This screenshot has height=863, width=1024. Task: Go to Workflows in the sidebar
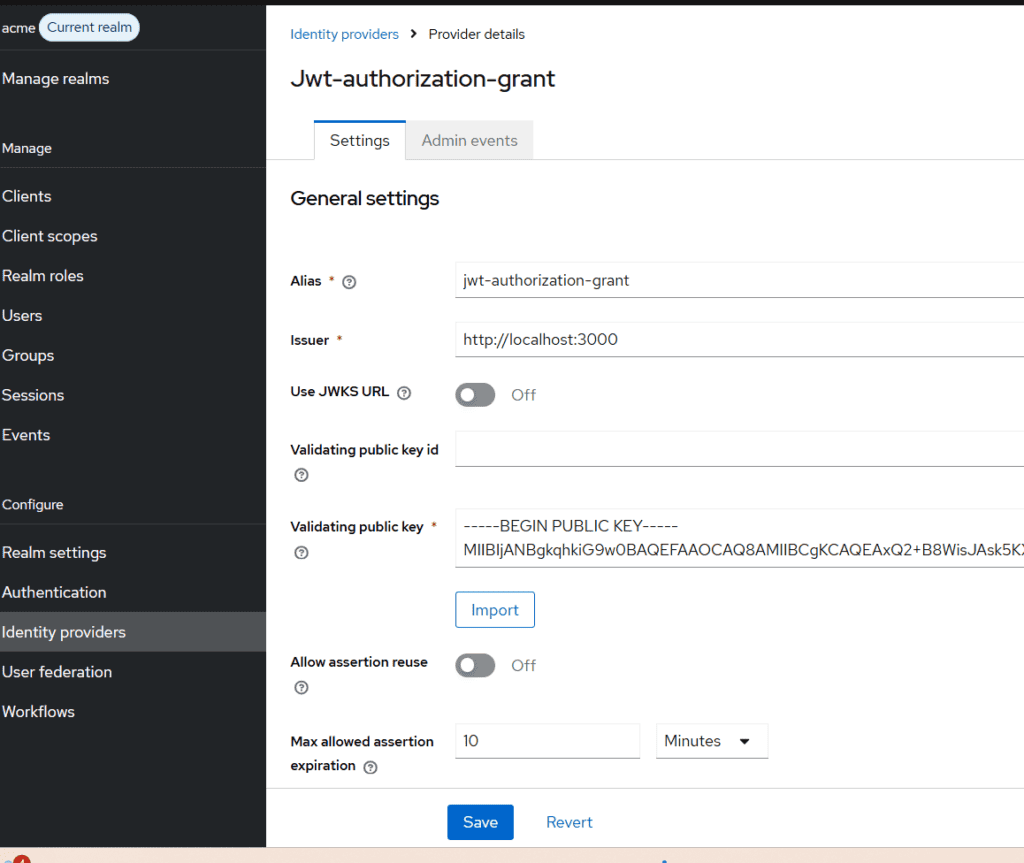(38, 711)
